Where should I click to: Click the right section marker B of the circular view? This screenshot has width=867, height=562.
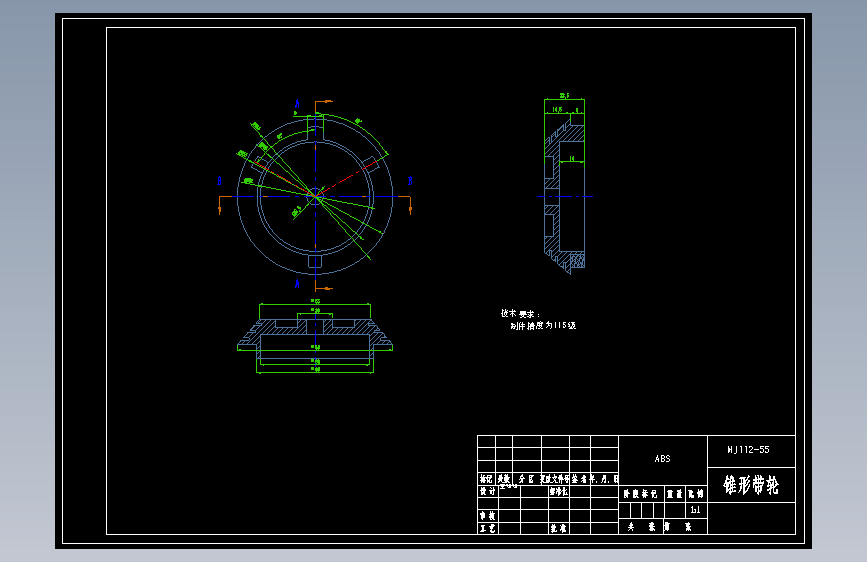(410, 181)
